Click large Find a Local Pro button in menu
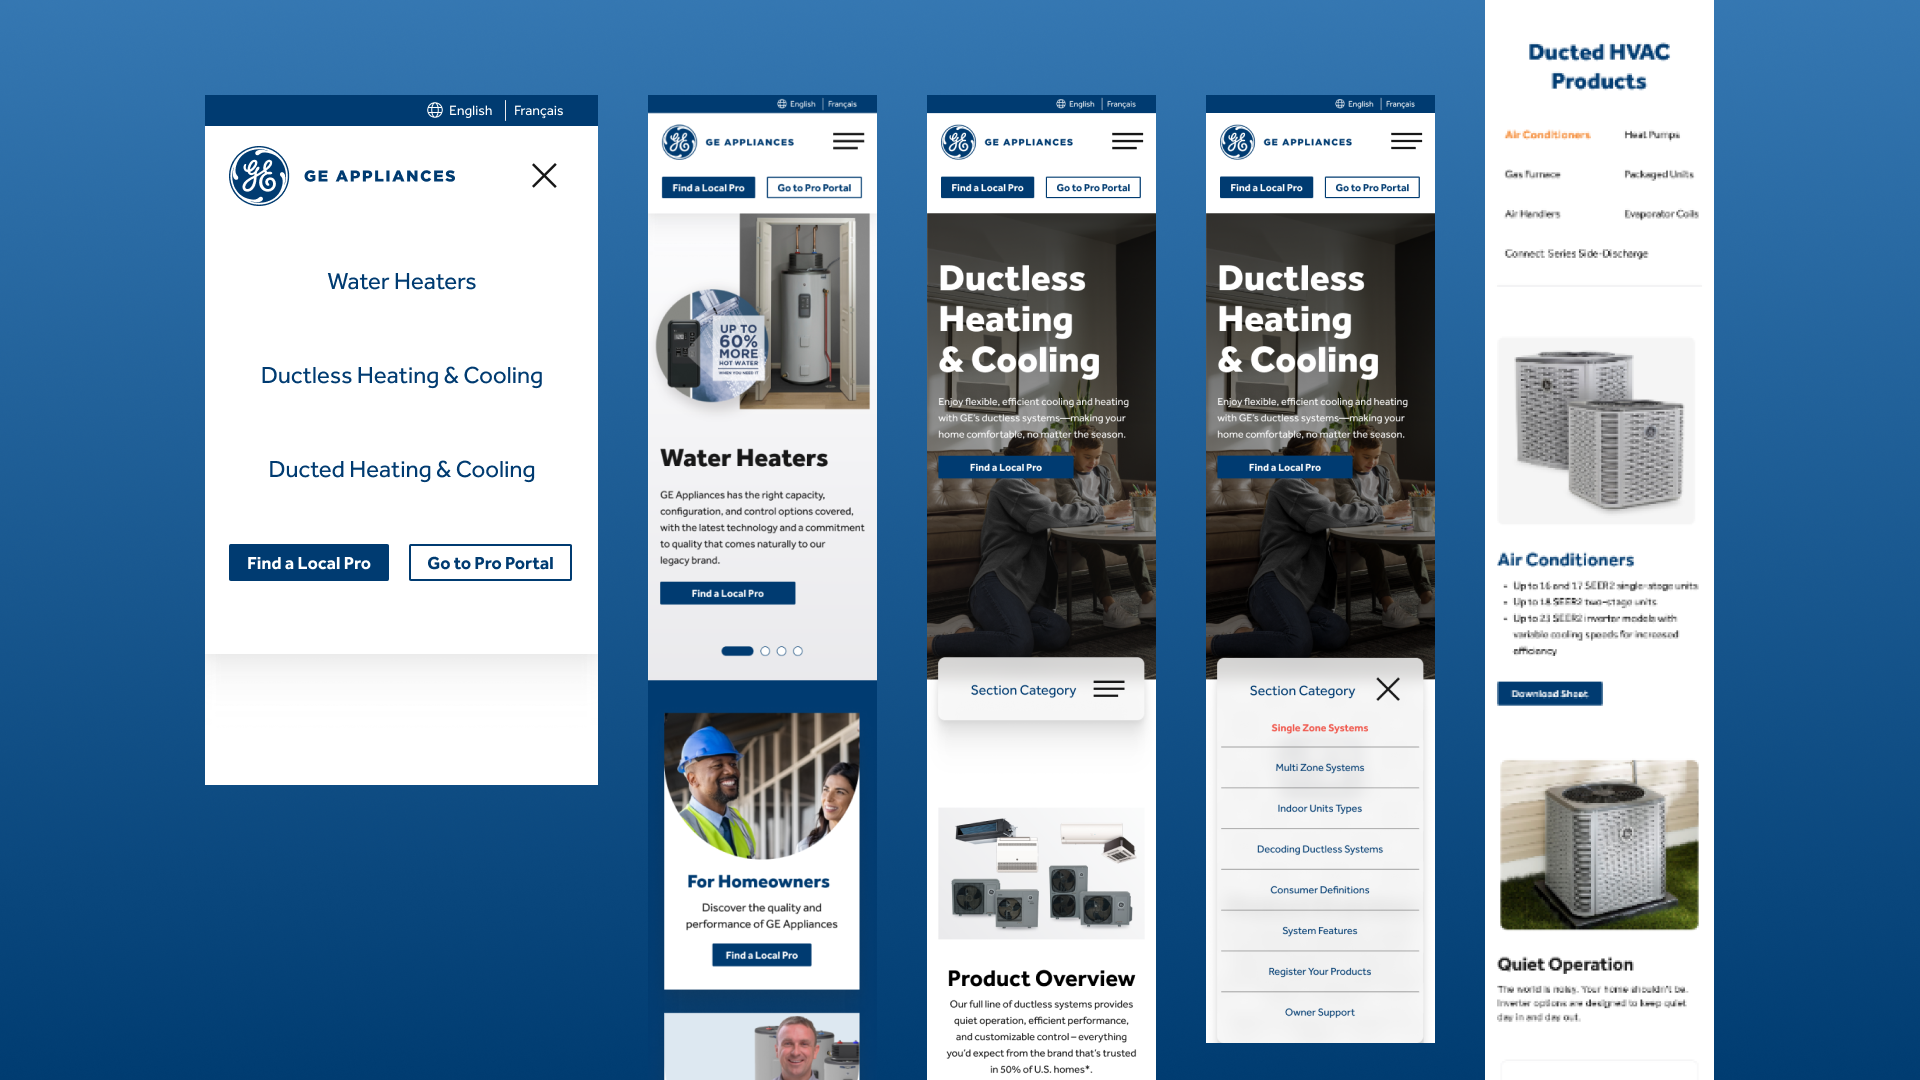1920x1080 pixels. pyautogui.click(x=309, y=563)
